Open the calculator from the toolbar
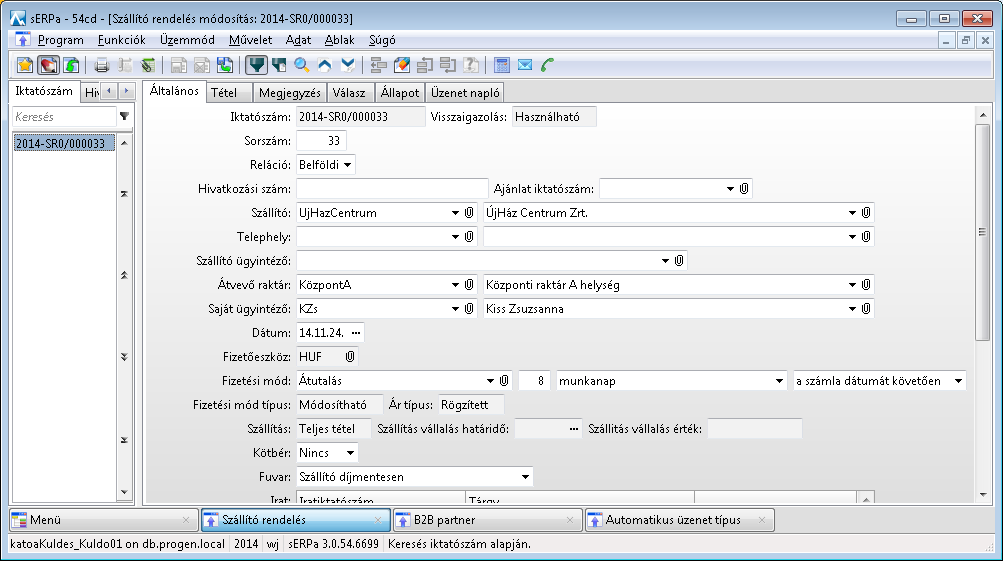 point(502,66)
